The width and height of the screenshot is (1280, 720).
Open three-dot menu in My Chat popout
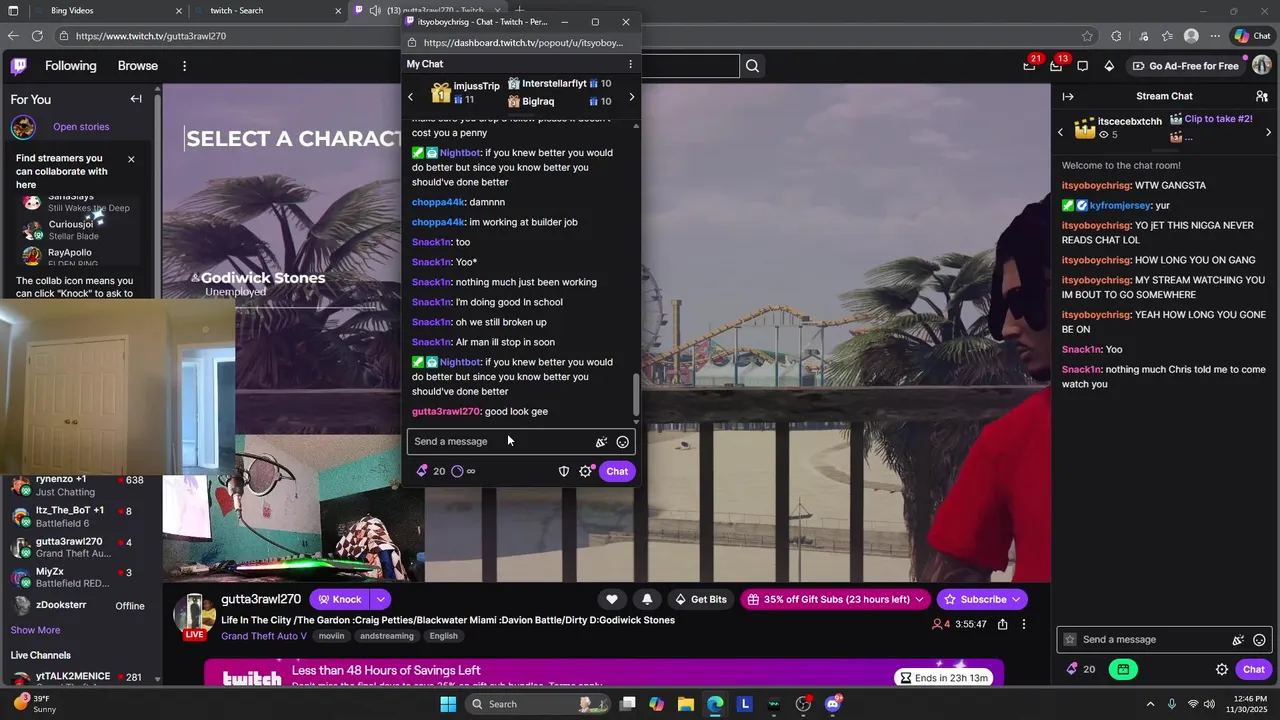pos(630,64)
